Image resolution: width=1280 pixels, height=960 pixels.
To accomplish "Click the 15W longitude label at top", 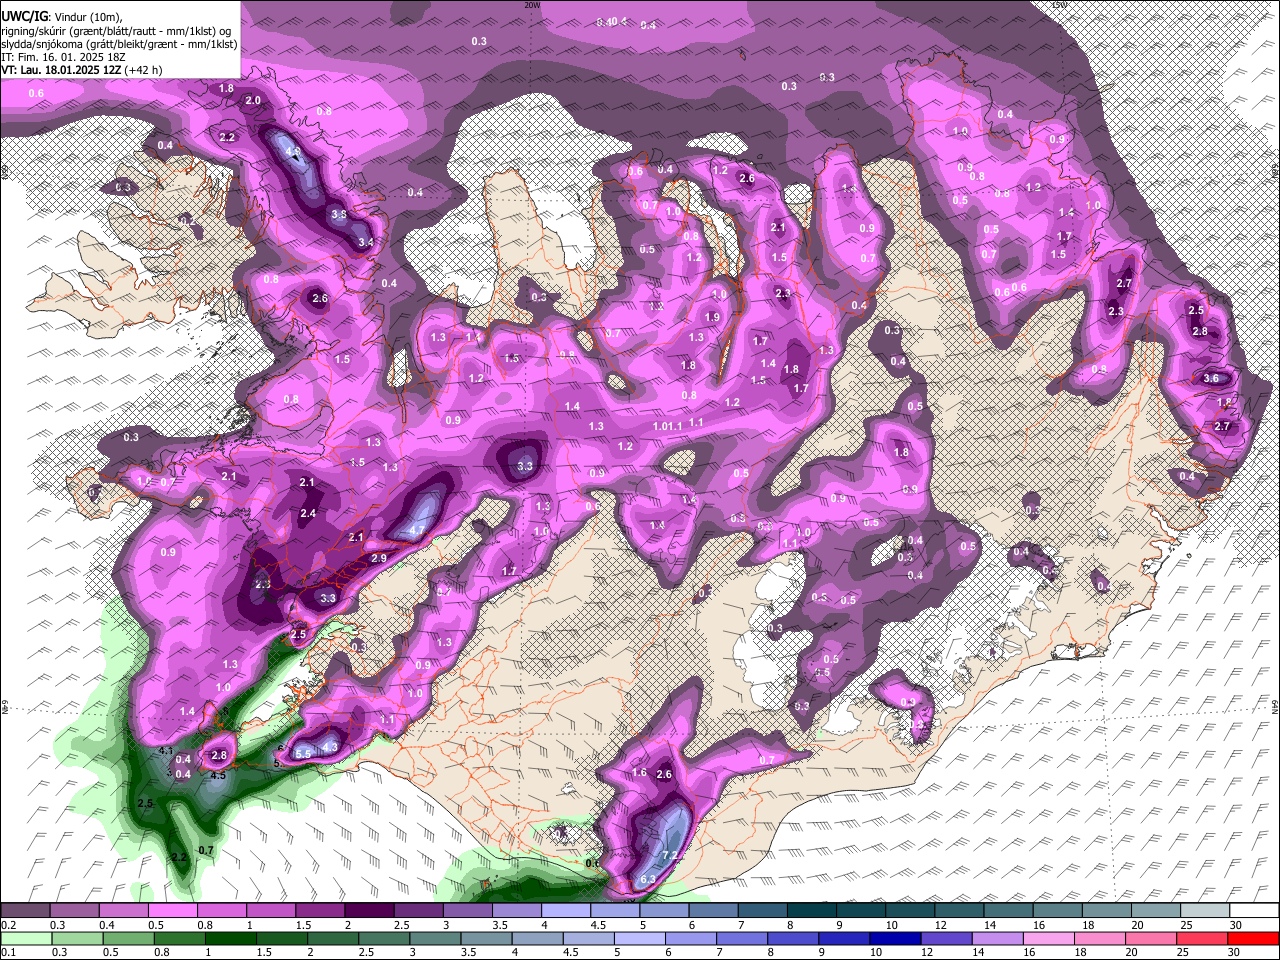I will [x=1059, y=5].
